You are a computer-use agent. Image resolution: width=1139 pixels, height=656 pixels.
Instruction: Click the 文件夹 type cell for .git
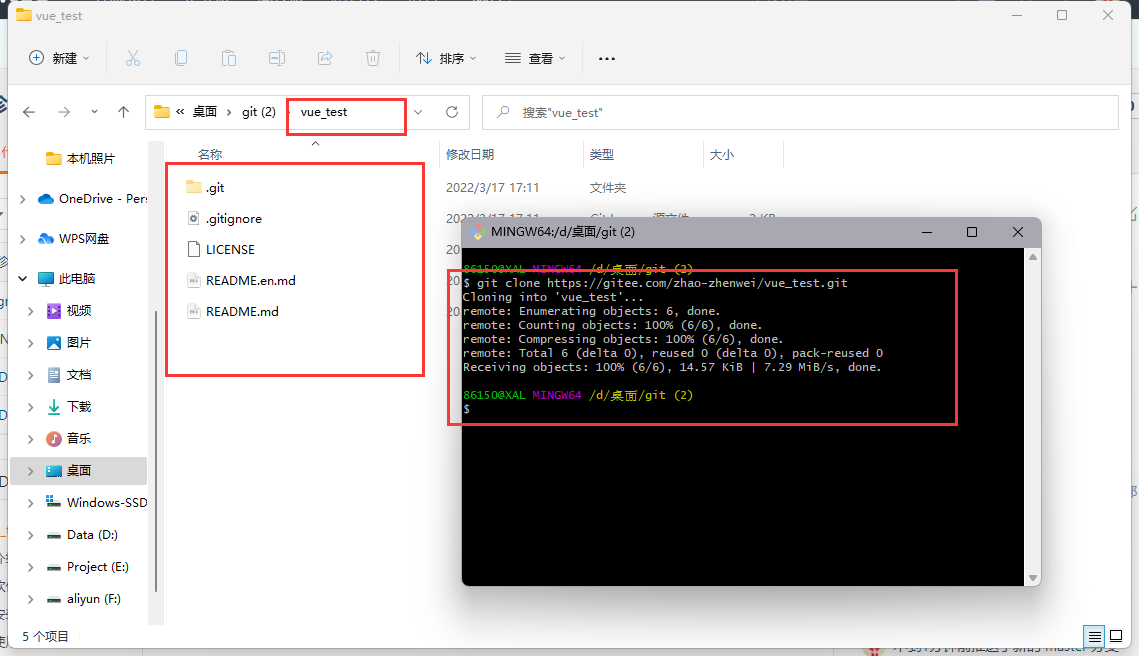607,187
